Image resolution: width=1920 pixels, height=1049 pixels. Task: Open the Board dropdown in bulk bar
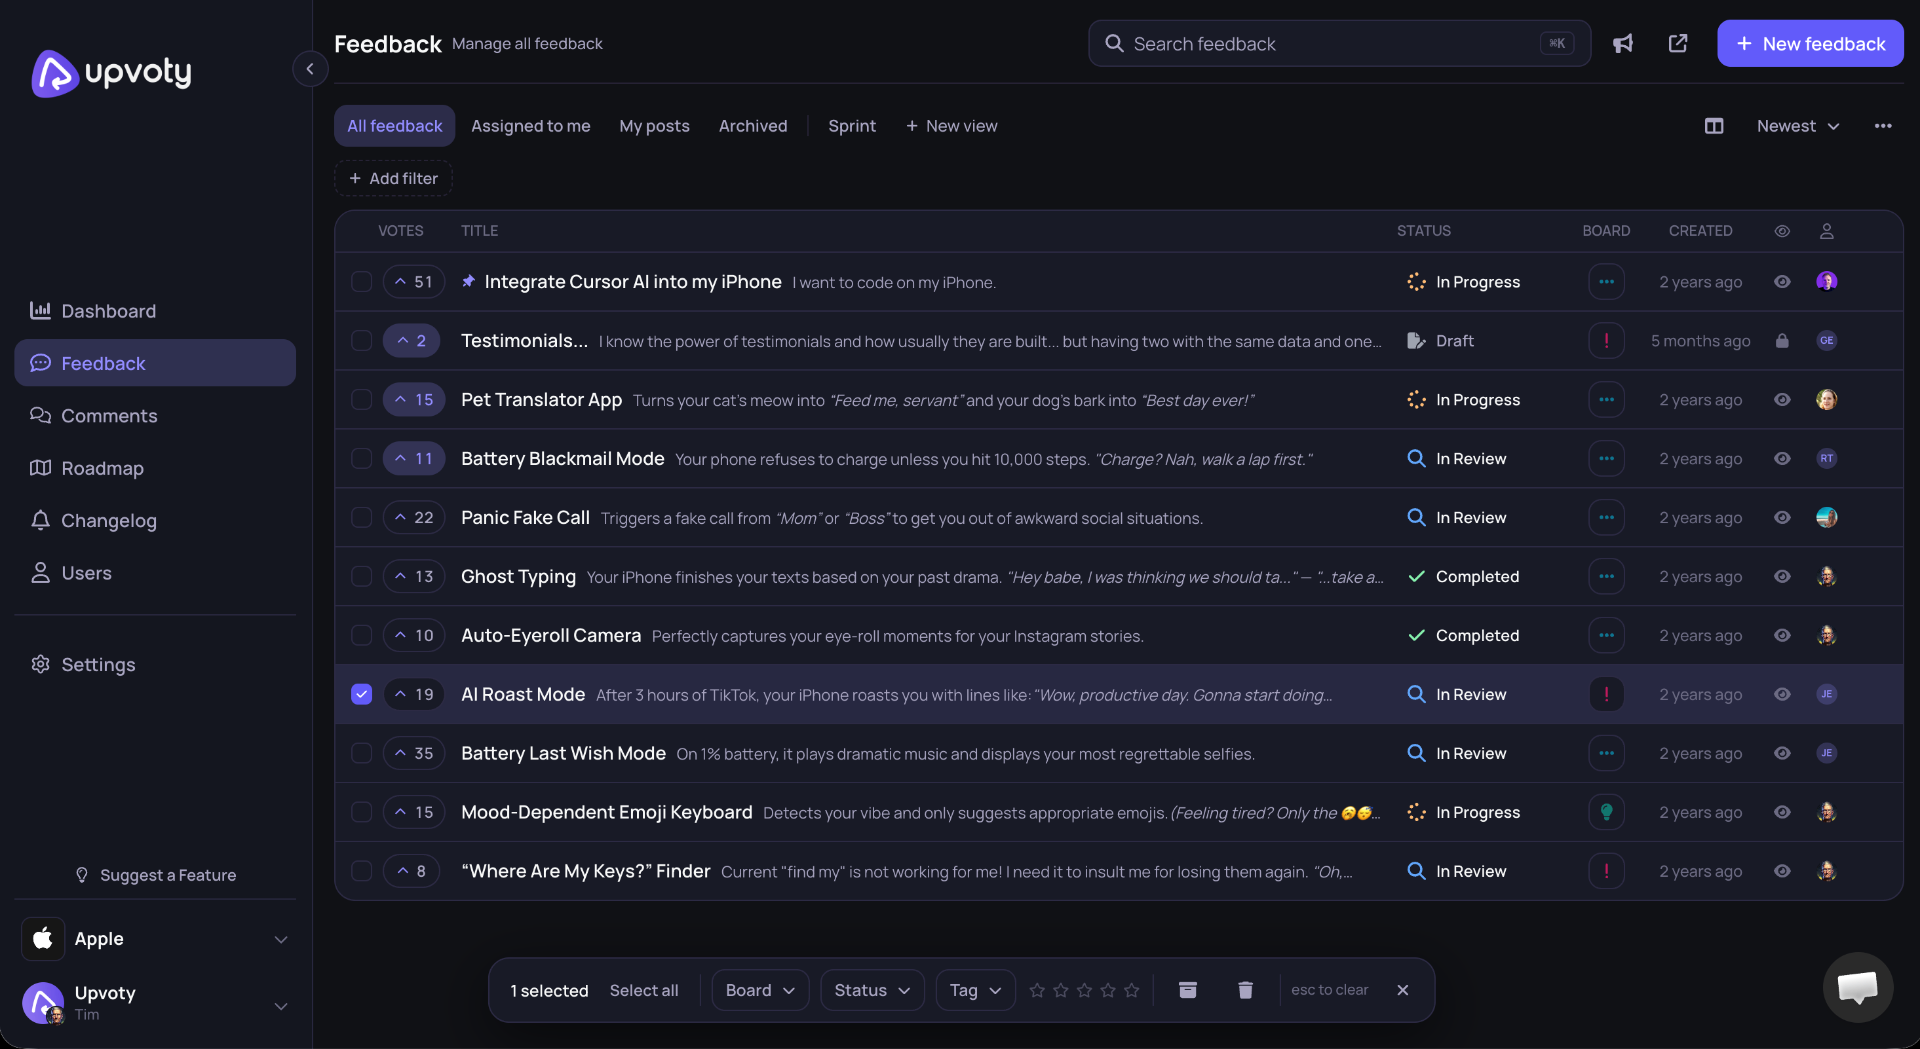click(x=760, y=990)
